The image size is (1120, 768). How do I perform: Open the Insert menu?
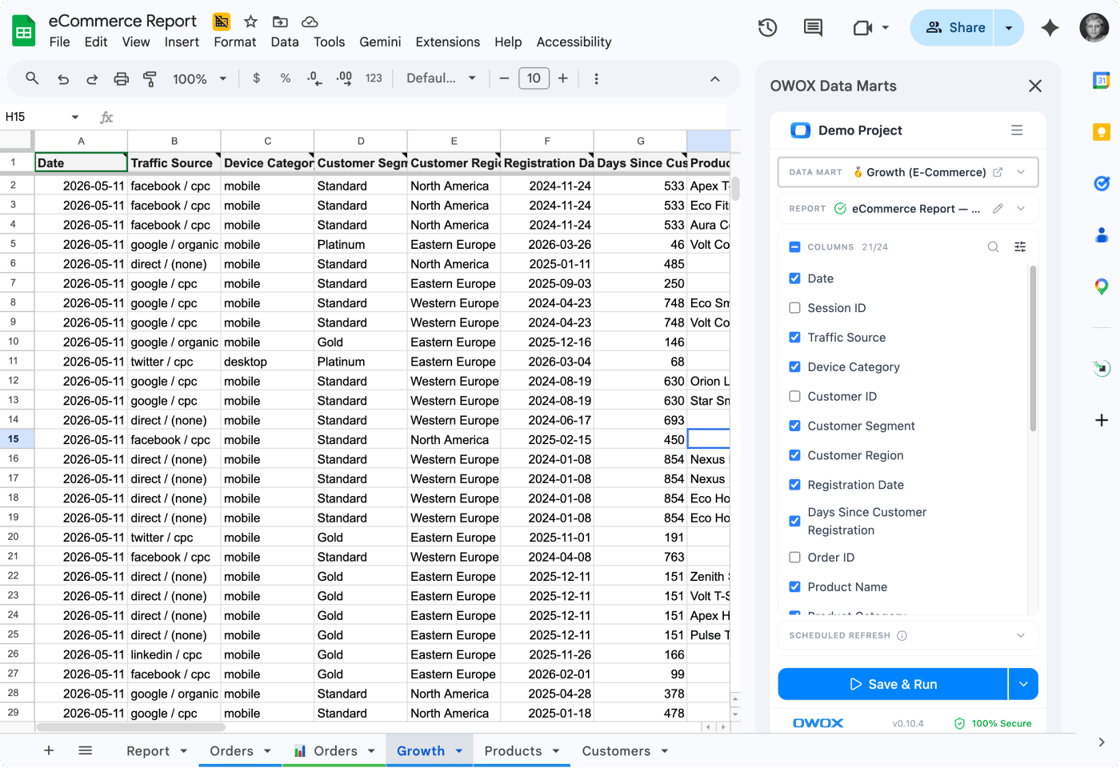tap(181, 42)
